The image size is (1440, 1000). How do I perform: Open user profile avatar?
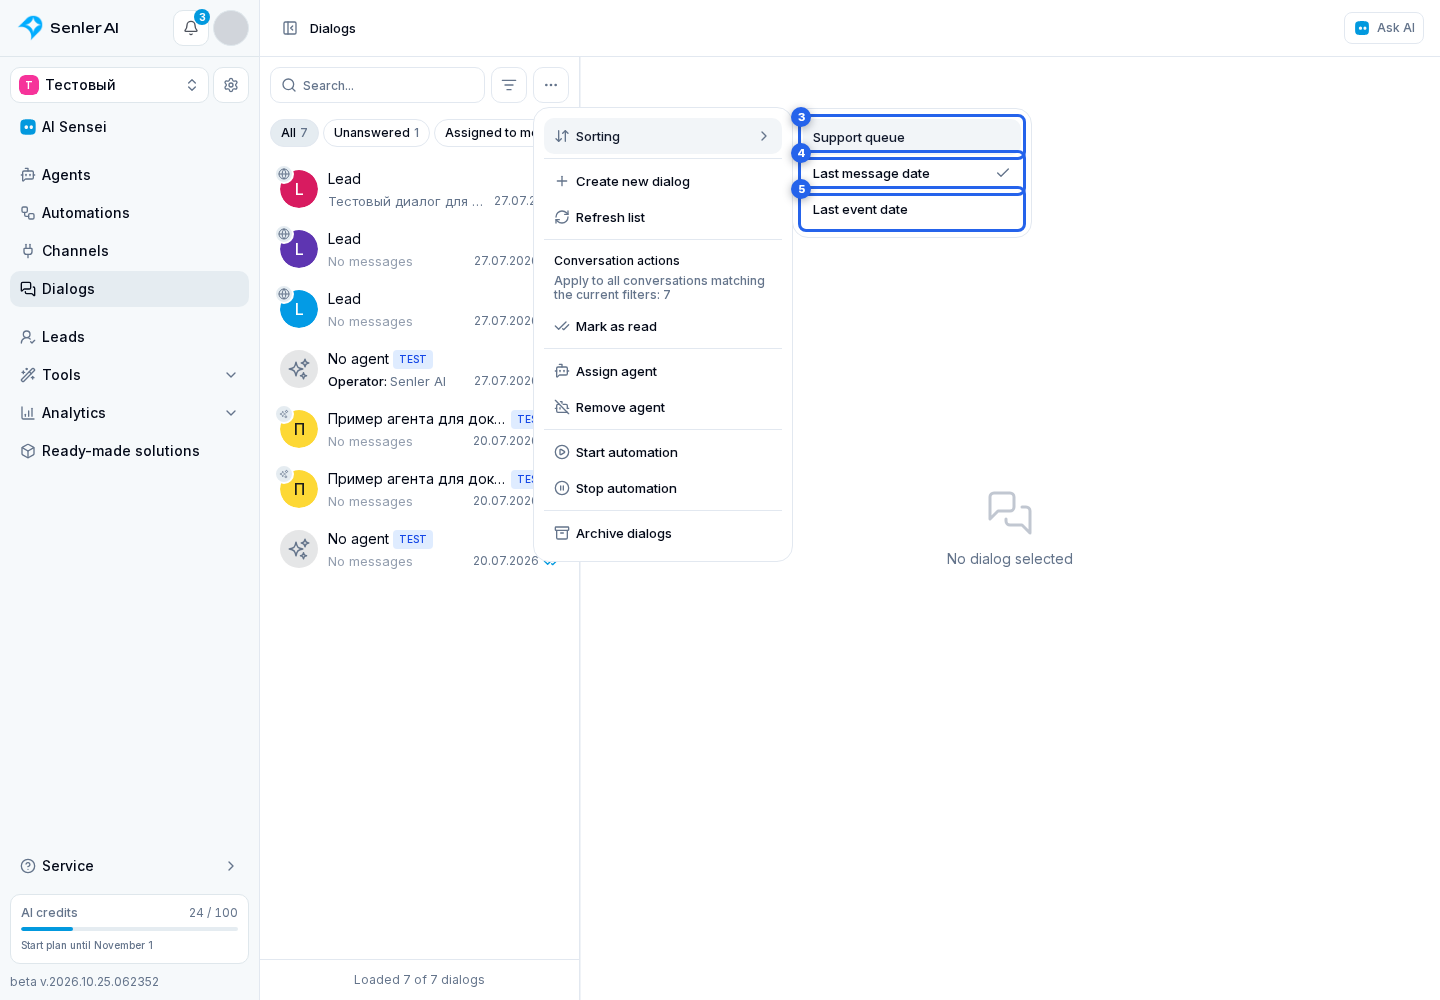click(x=231, y=28)
